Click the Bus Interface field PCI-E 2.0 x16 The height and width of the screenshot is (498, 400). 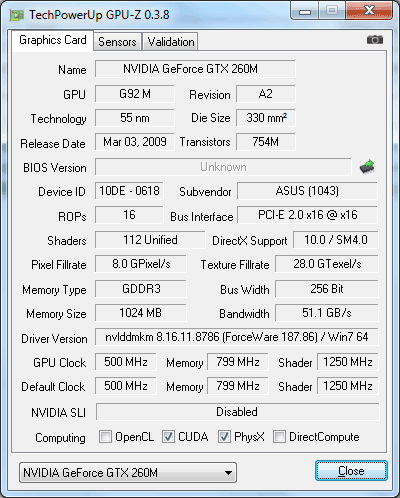307,215
